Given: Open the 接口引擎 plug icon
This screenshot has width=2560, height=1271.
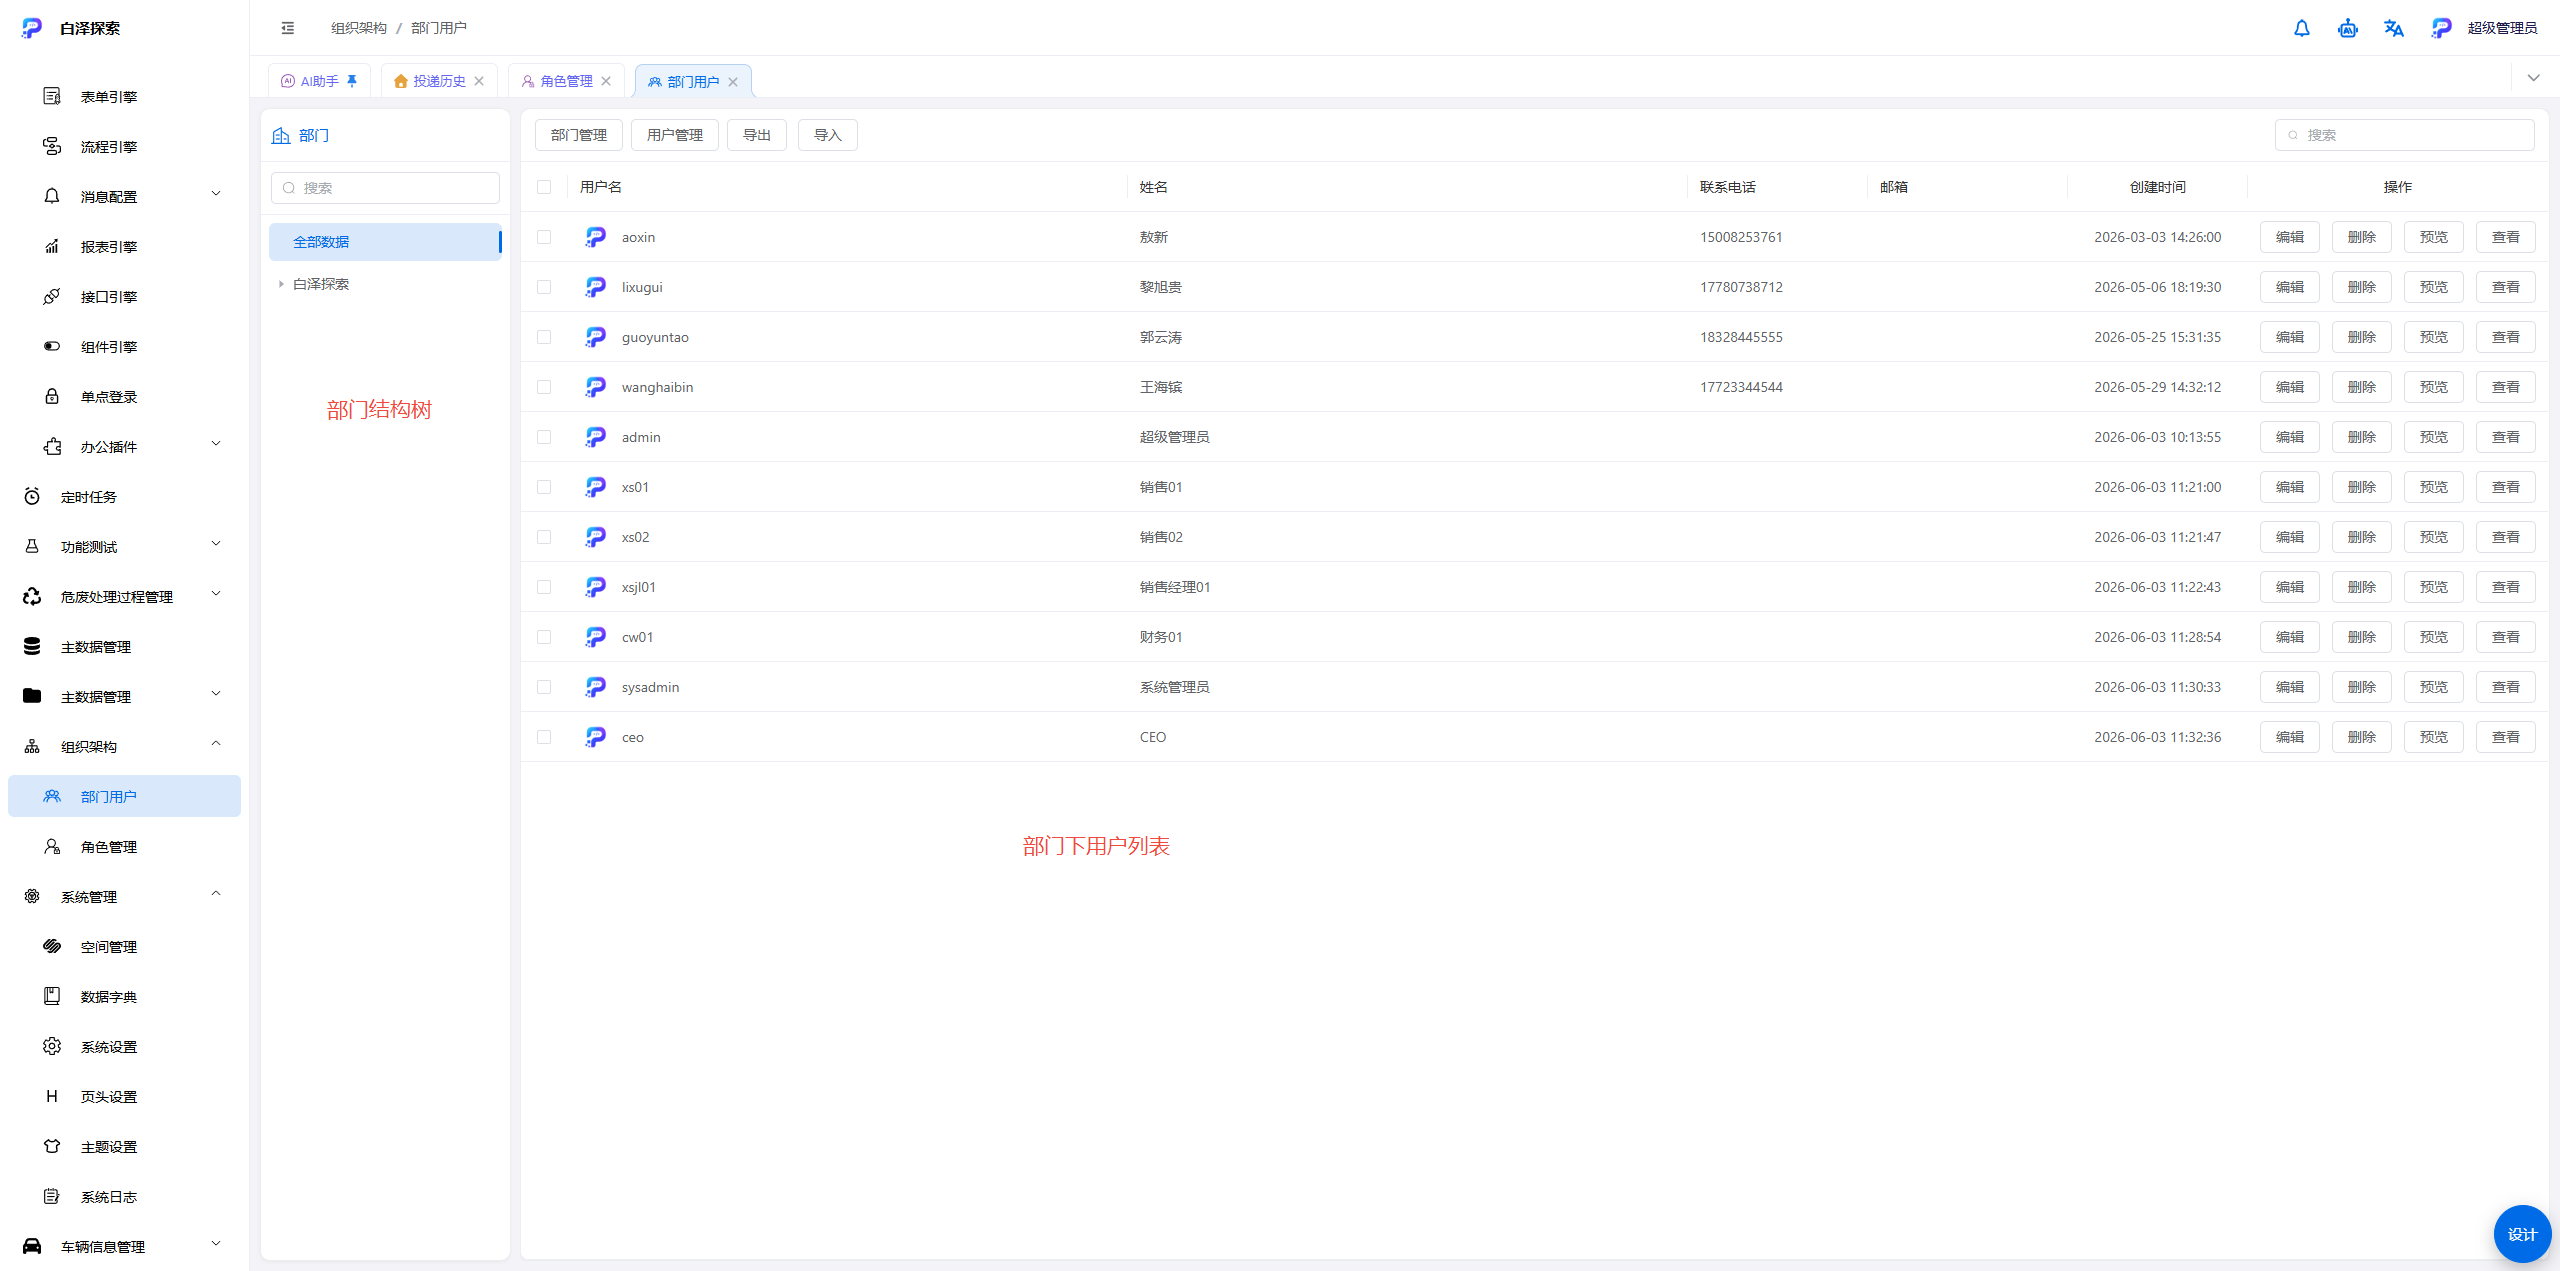Looking at the screenshot, I should pyautogui.click(x=52, y=296).
